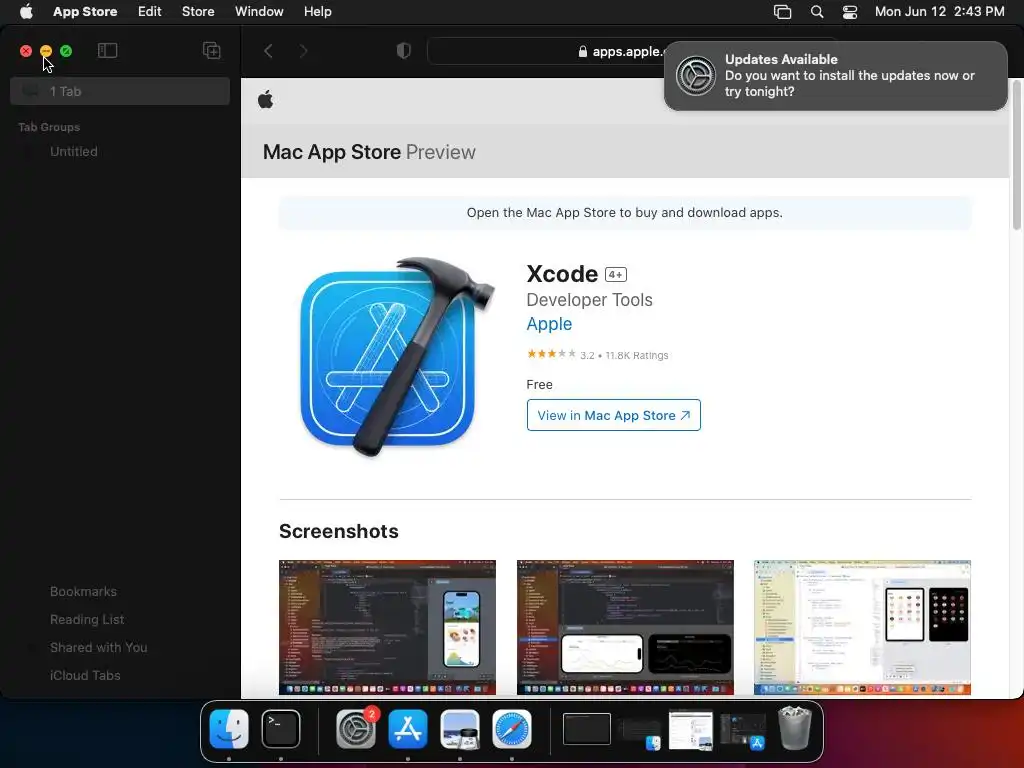Open iCloud Tabs in the sidebar
Viewport: 1024px width, 768px height.
[85, 676]
